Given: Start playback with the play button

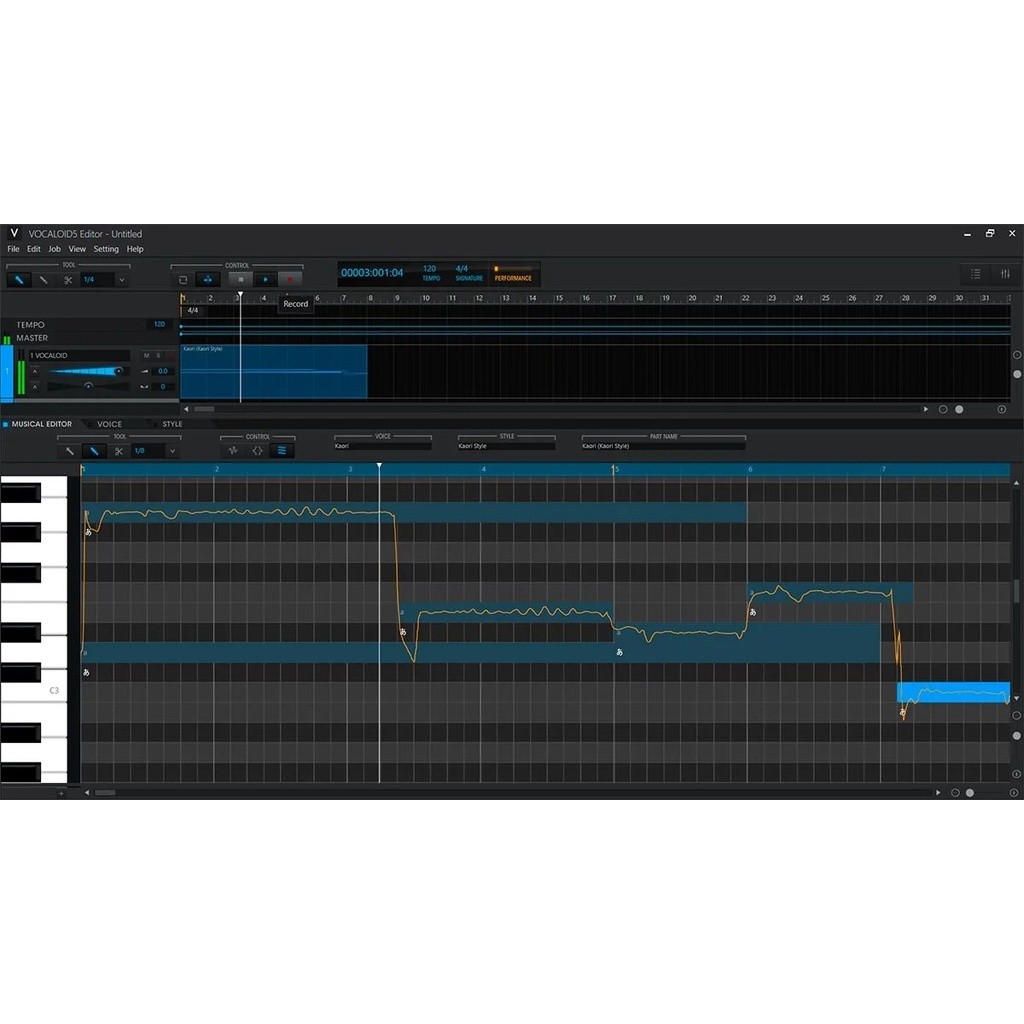Looking at the screenshot, I should (265, 280).
